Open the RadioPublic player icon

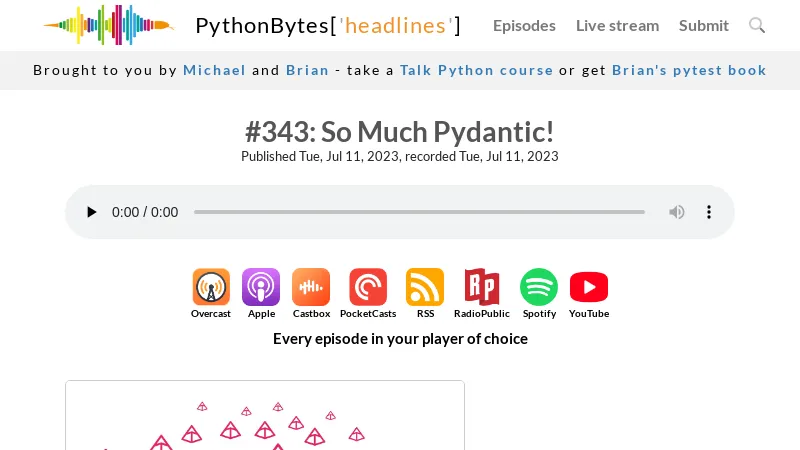click(482, 287)
